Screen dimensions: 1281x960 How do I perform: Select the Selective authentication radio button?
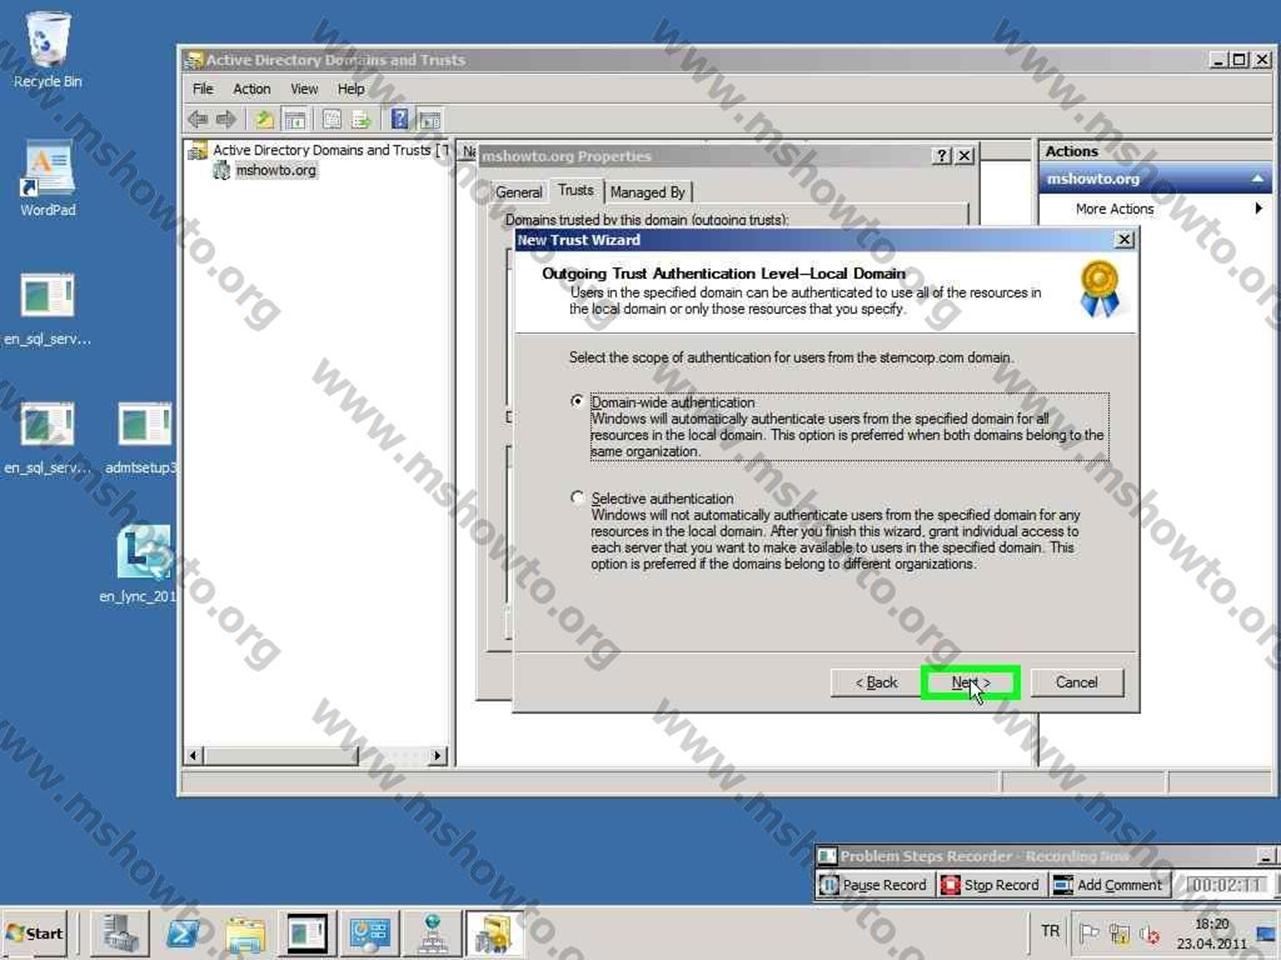(577, 497)
